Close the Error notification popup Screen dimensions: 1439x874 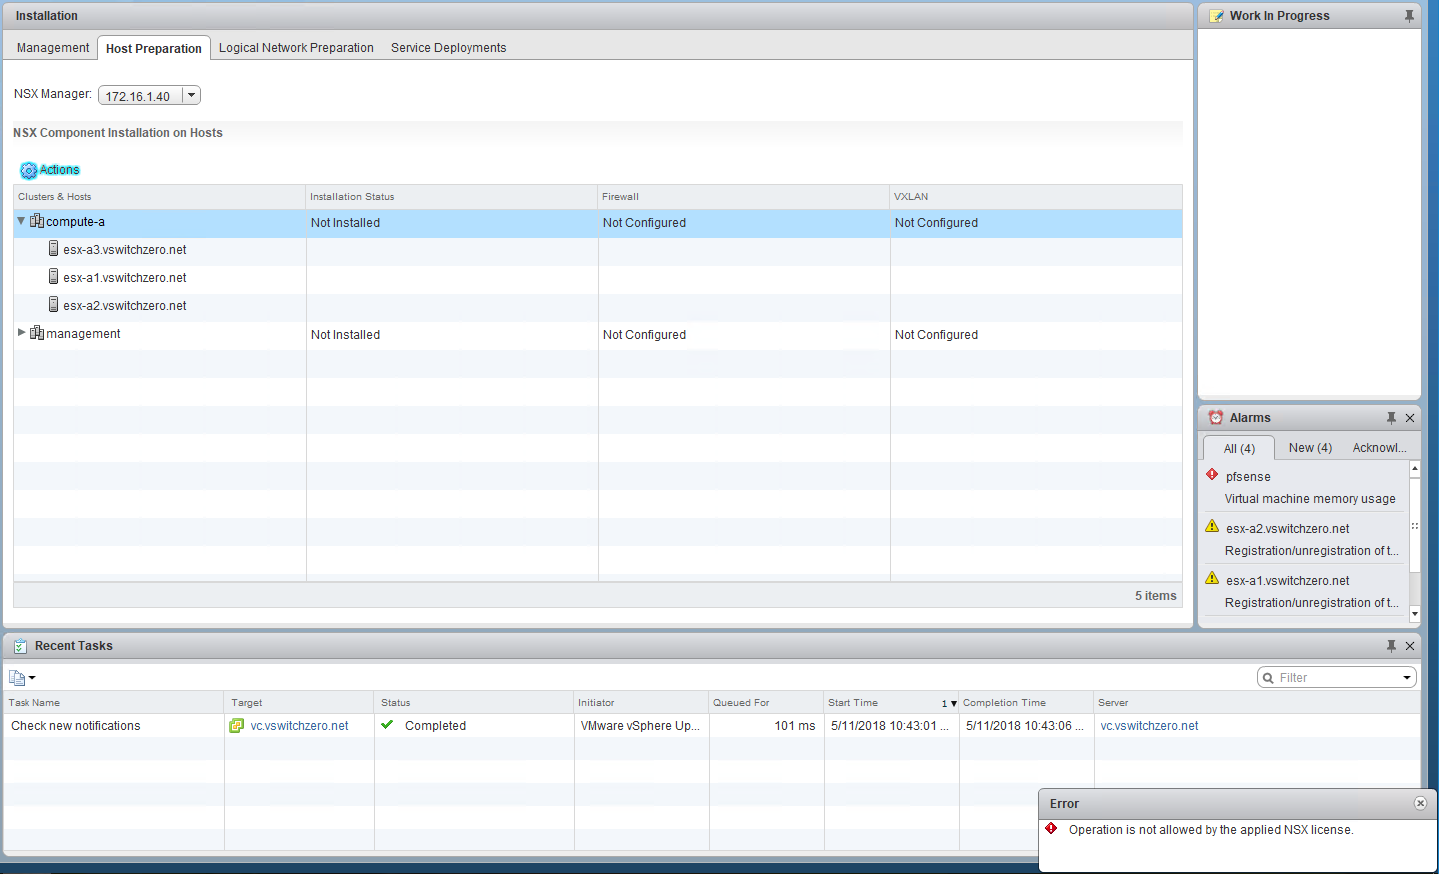1420,804
